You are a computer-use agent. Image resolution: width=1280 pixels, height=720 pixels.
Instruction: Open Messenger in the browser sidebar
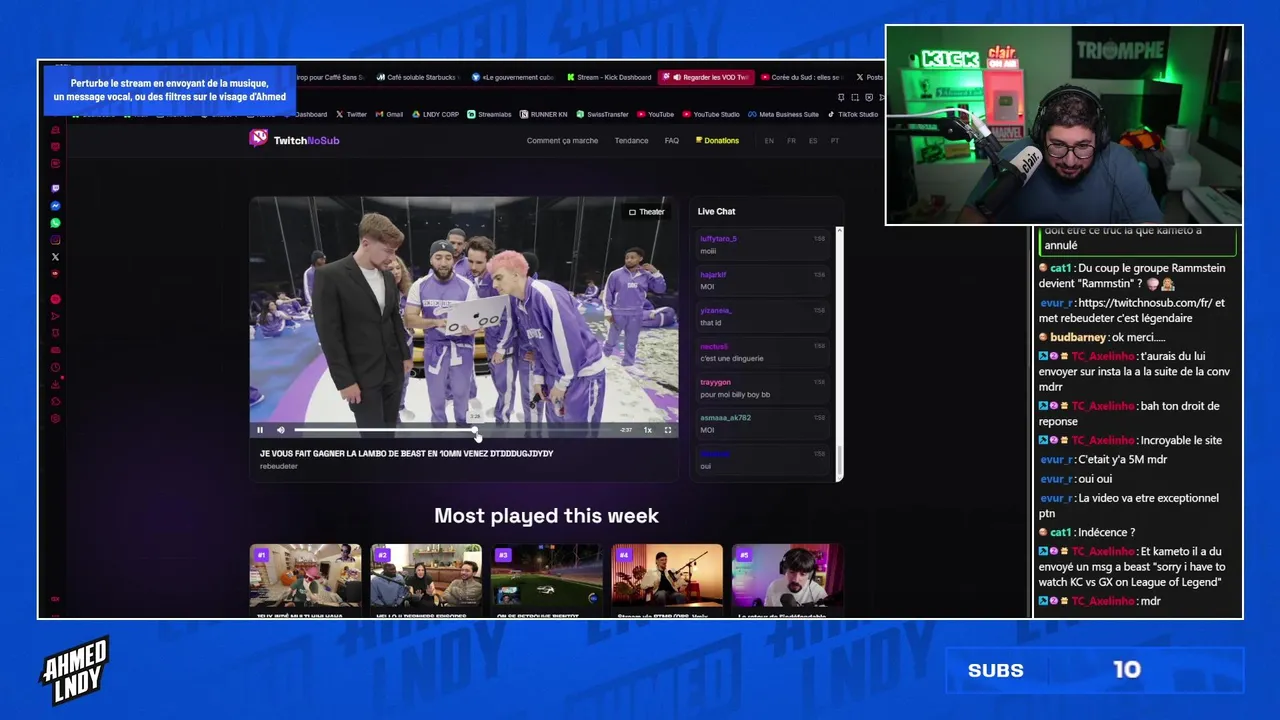pos(55,205)
